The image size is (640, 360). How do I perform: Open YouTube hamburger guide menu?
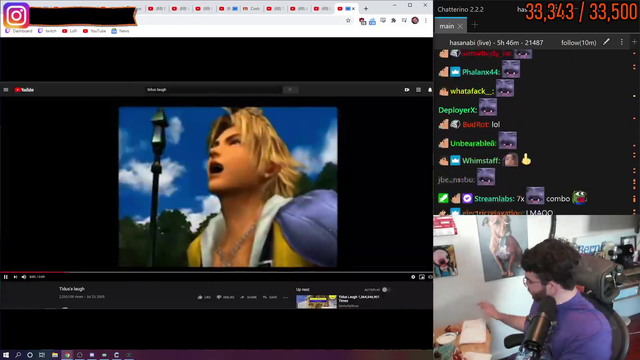(x=6, y=90)
